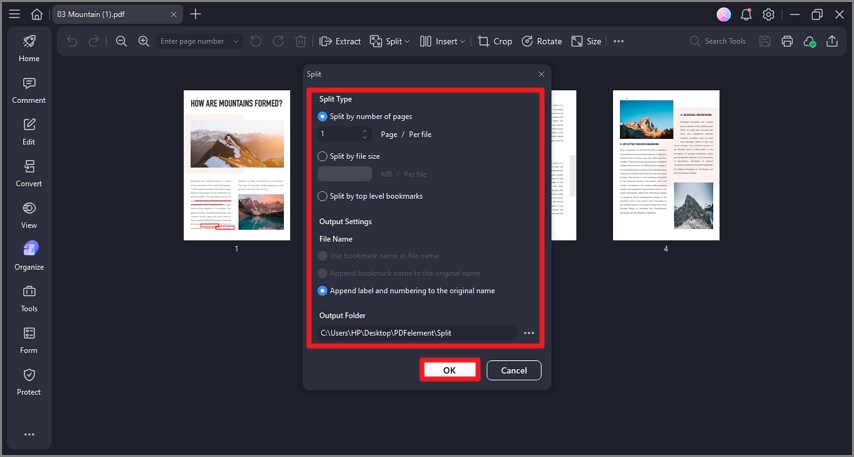The height and width of the screenshot is (457, 854).
Task: Open Edit tool in sidebar
Action: coord(29,132)
